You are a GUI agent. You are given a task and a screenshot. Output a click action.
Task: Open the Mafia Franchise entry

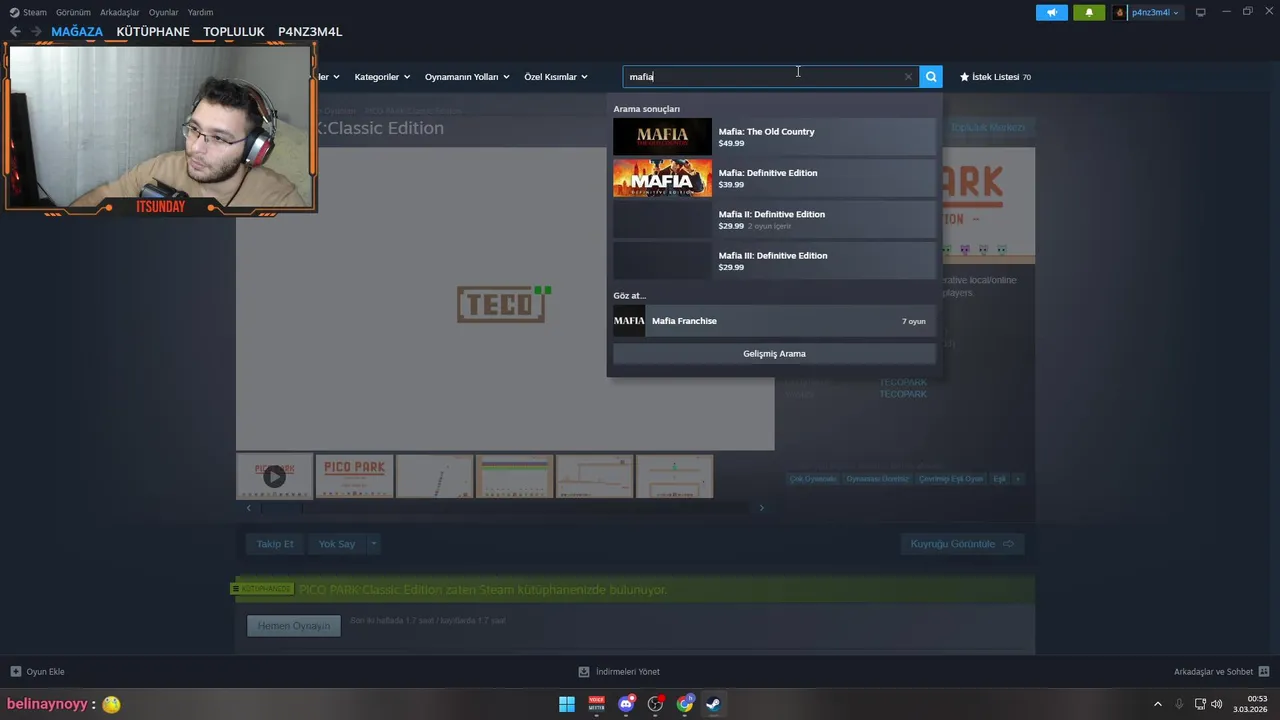tap(774, 321)
